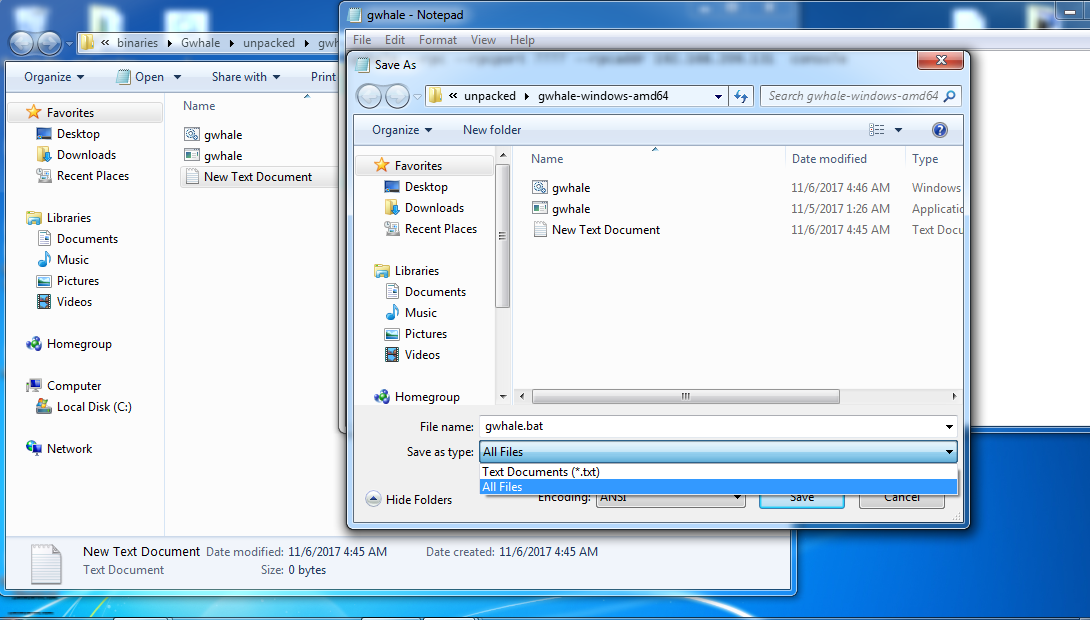Click Documents icon in Save As sidebar
The width and height of the screenshot is (1090, 620).
pyautogui.click(x=392, y=292)
